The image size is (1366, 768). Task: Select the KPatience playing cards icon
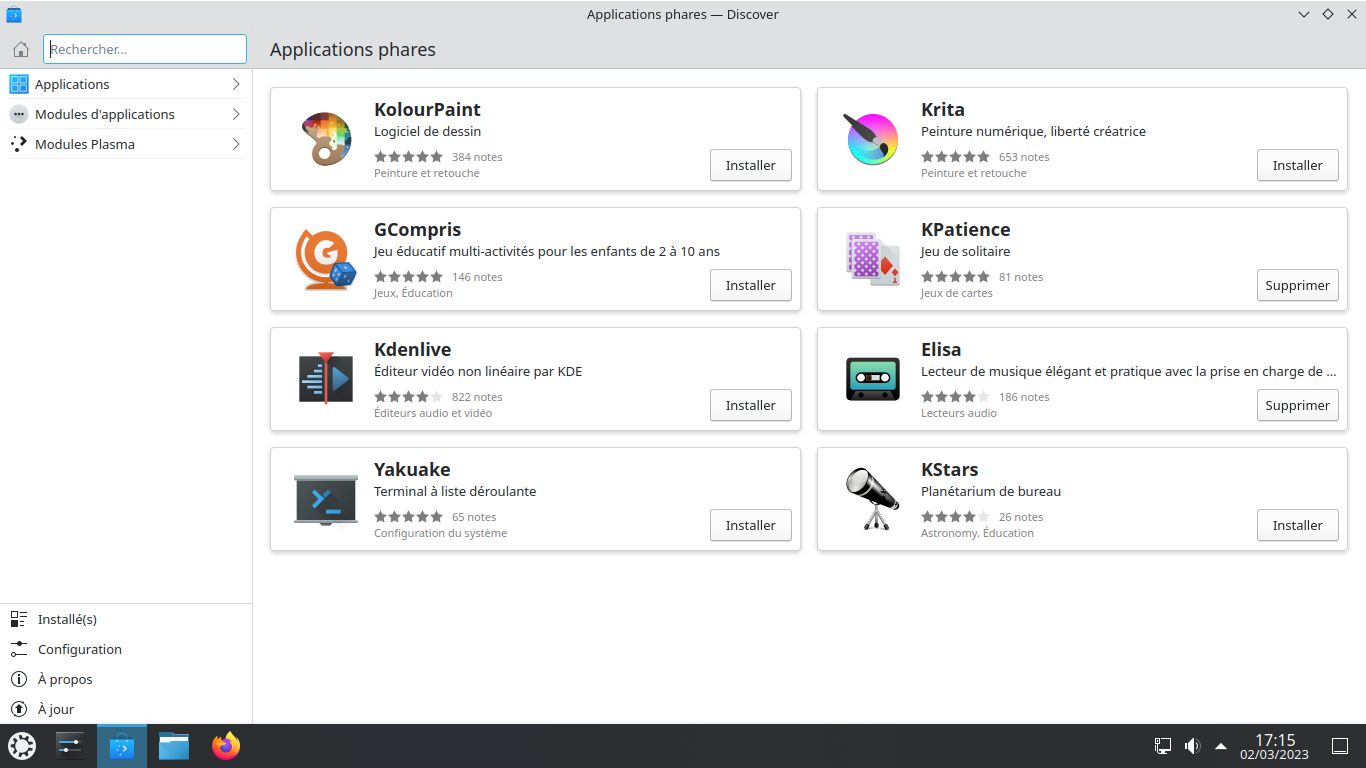(x=872, y=259)
